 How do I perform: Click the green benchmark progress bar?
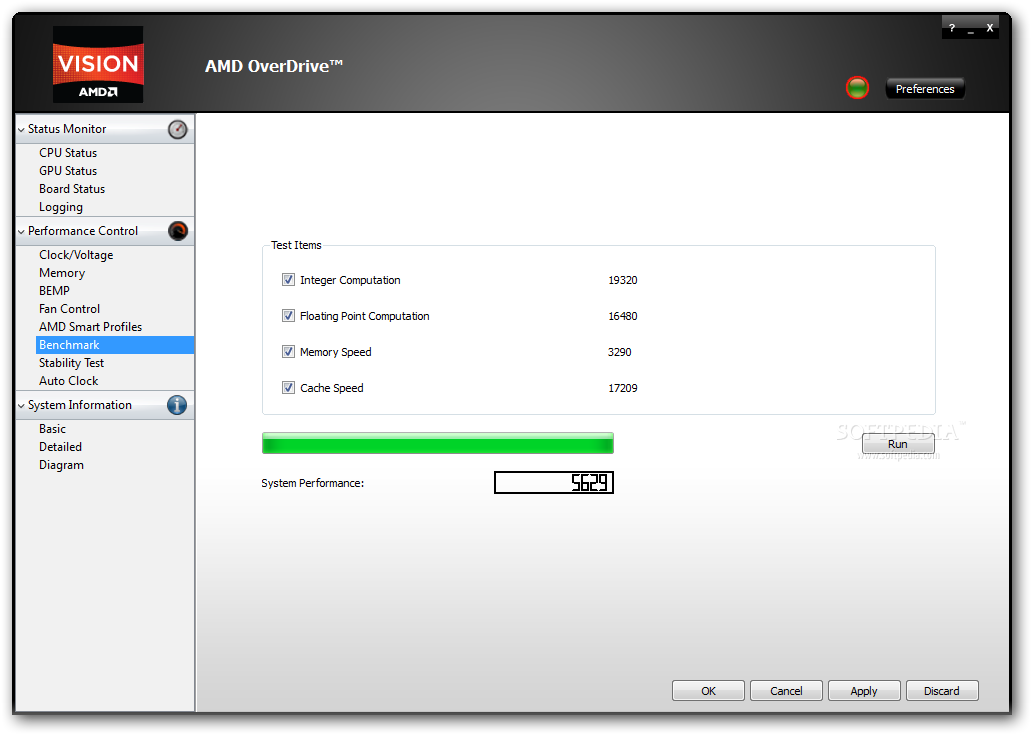(438, 444)
